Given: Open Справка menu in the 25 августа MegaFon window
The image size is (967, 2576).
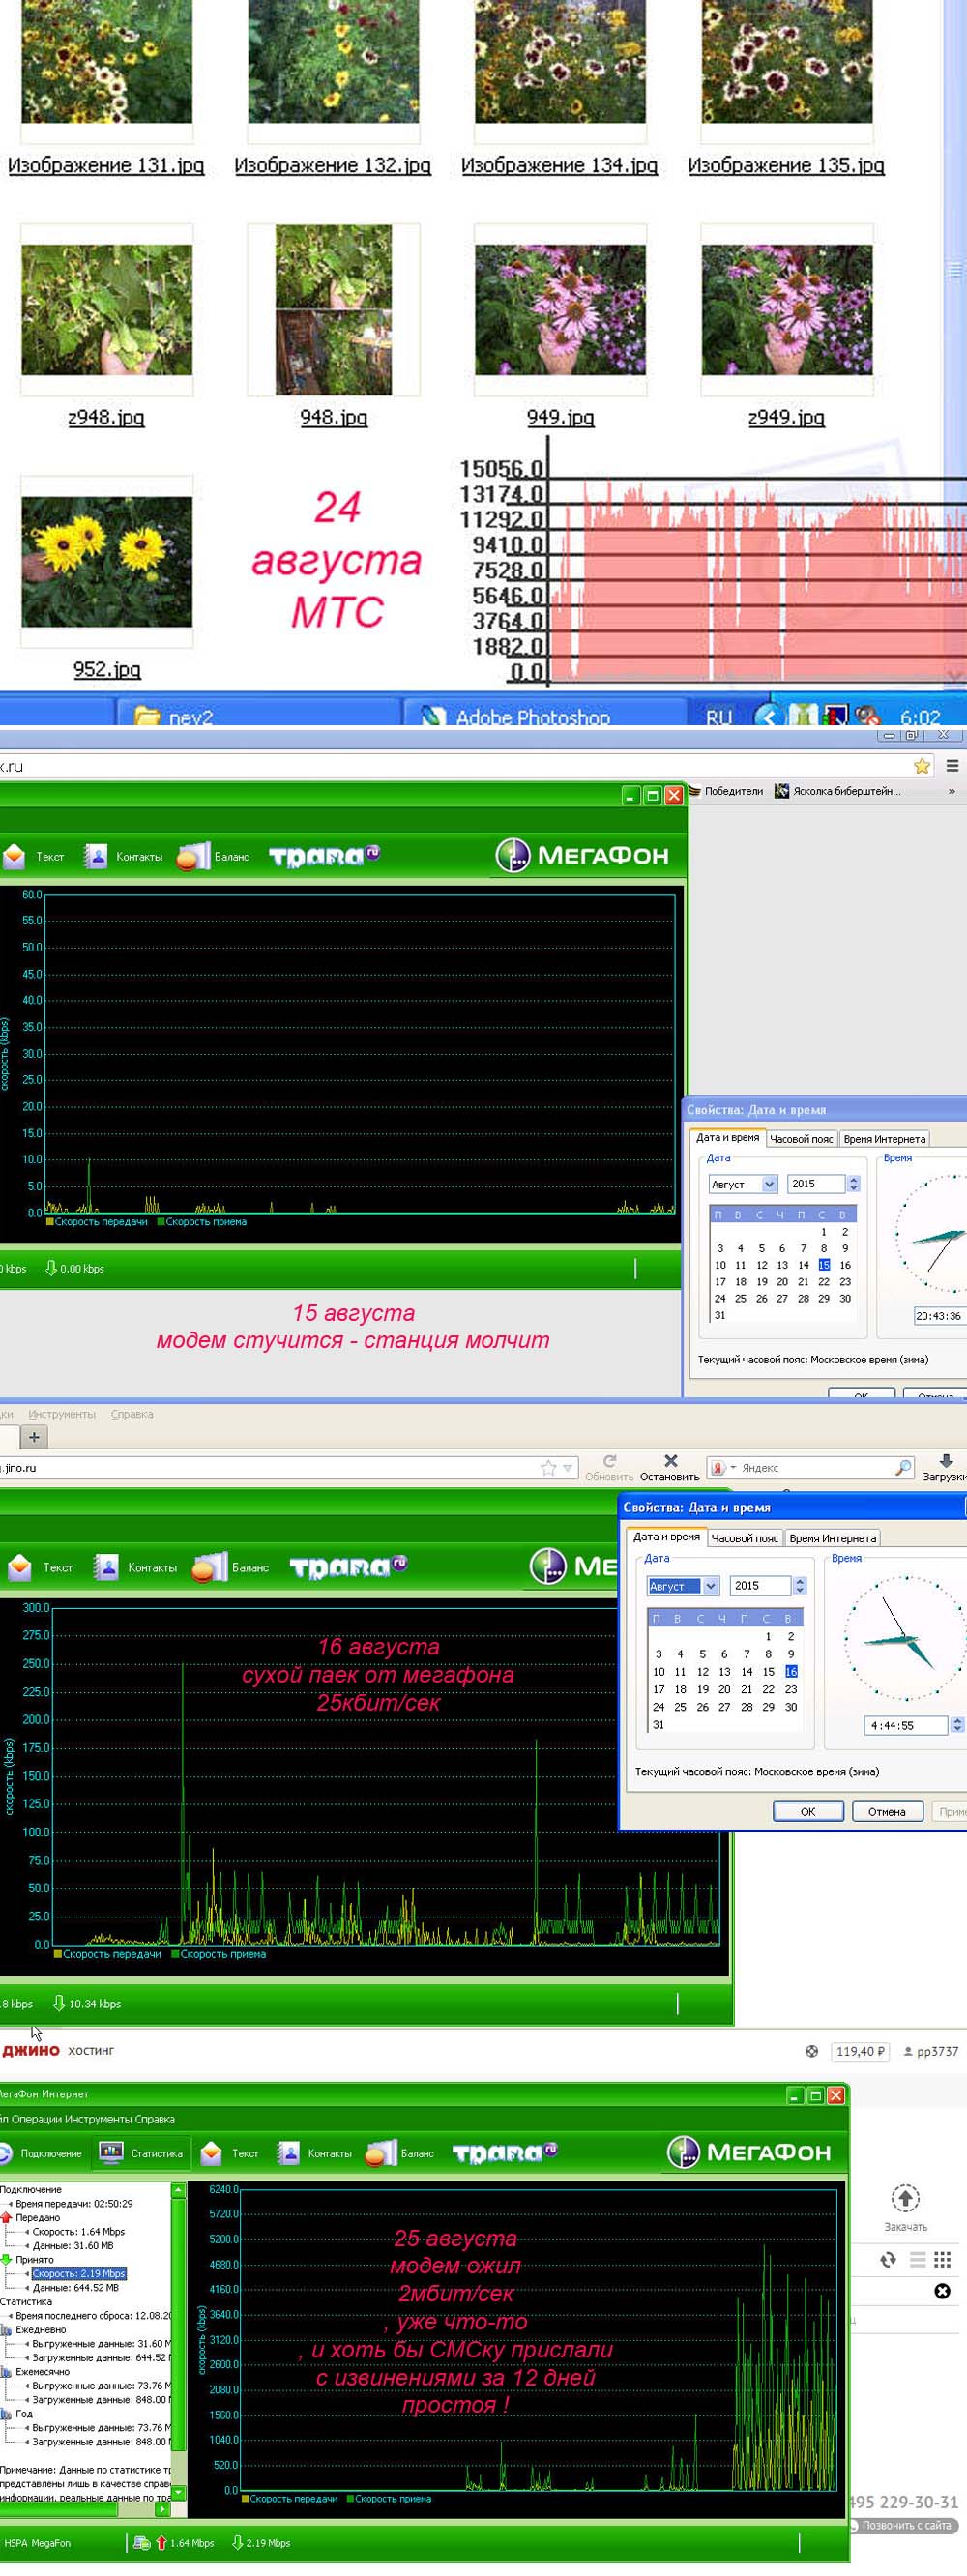Looking at the screenshot, I should tap(154, 2119).
